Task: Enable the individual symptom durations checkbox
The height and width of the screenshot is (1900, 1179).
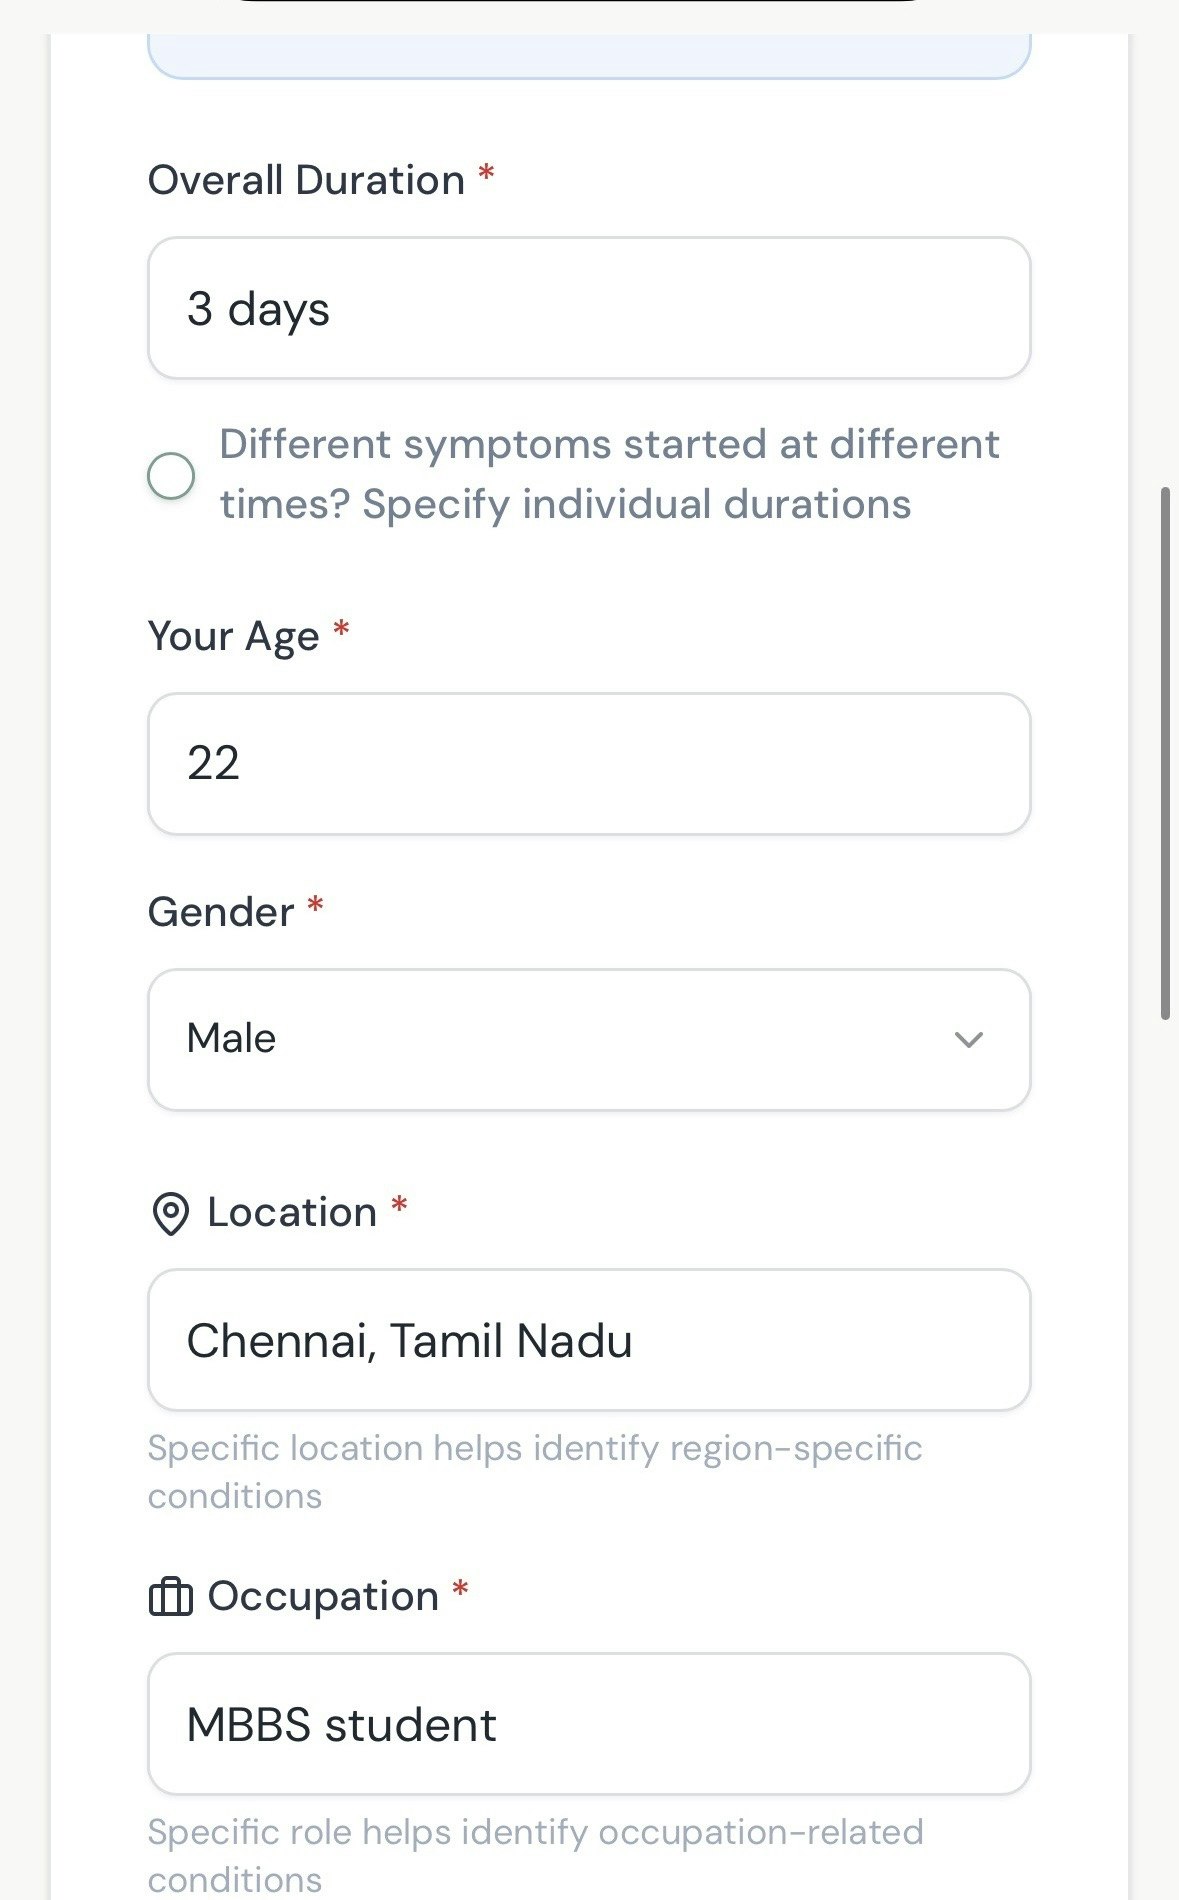Action: point(171,476)
